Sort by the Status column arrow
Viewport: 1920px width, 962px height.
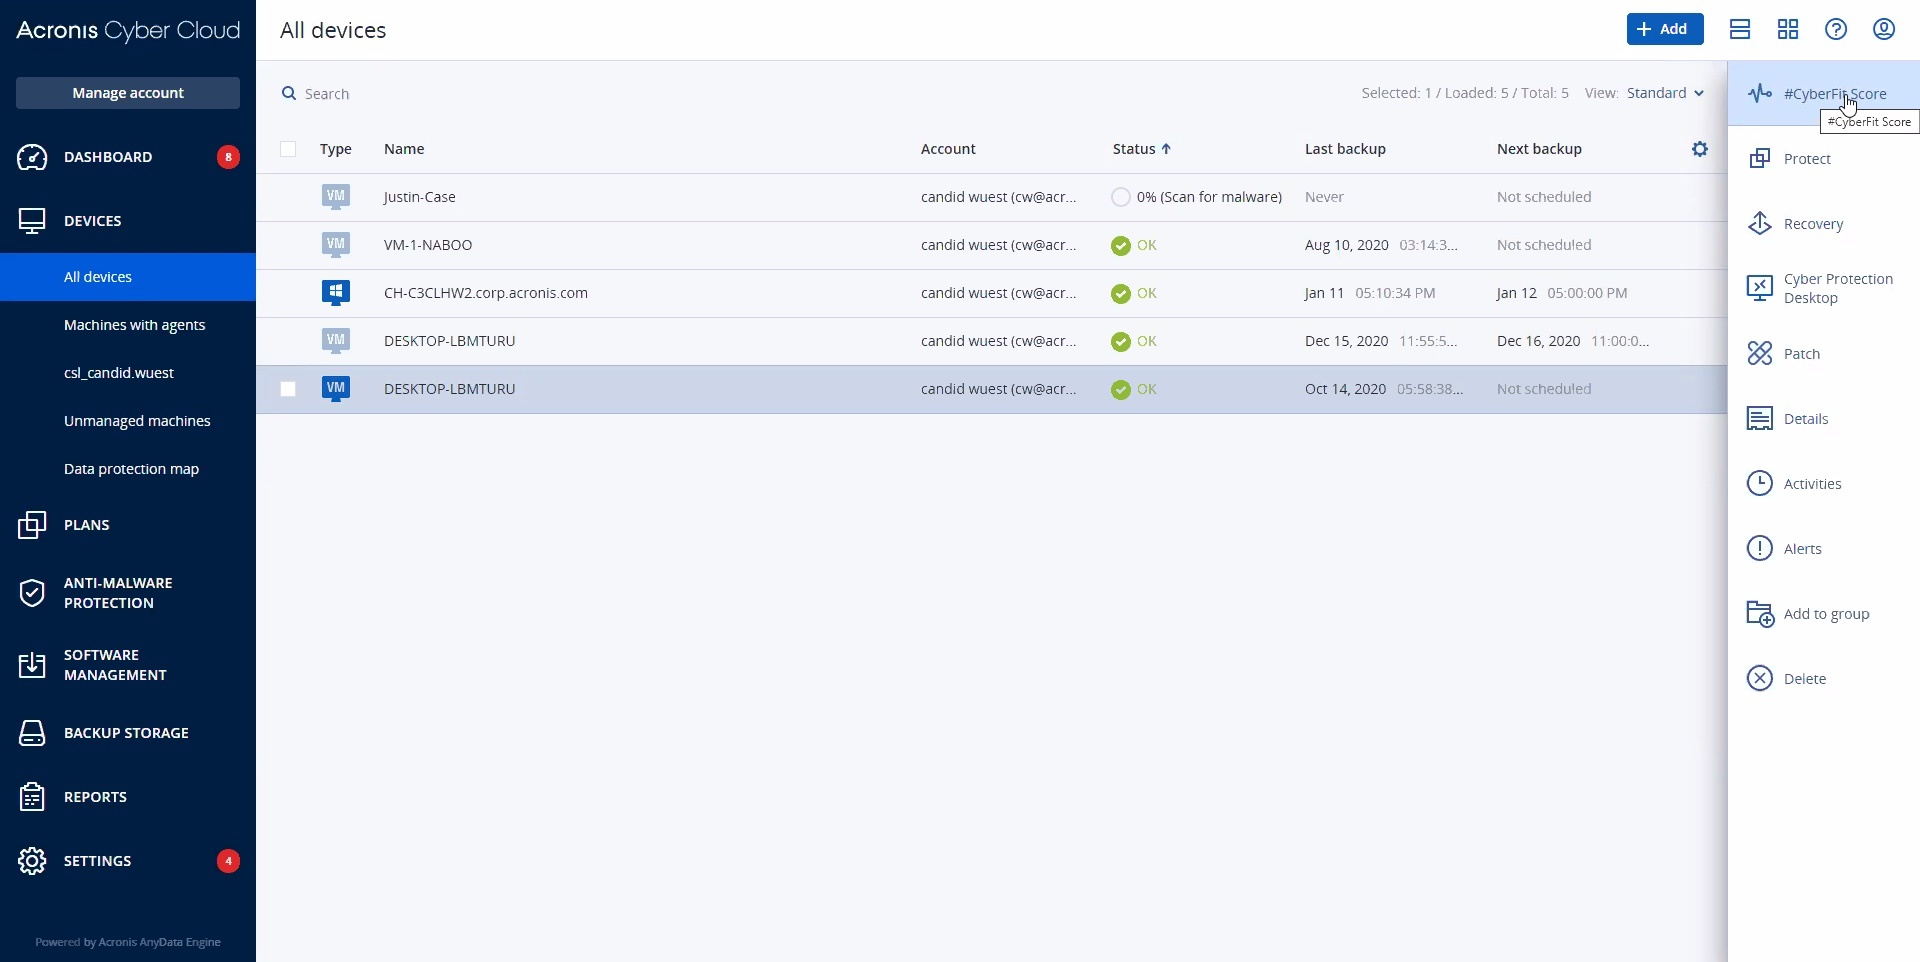coord(1166,149)
